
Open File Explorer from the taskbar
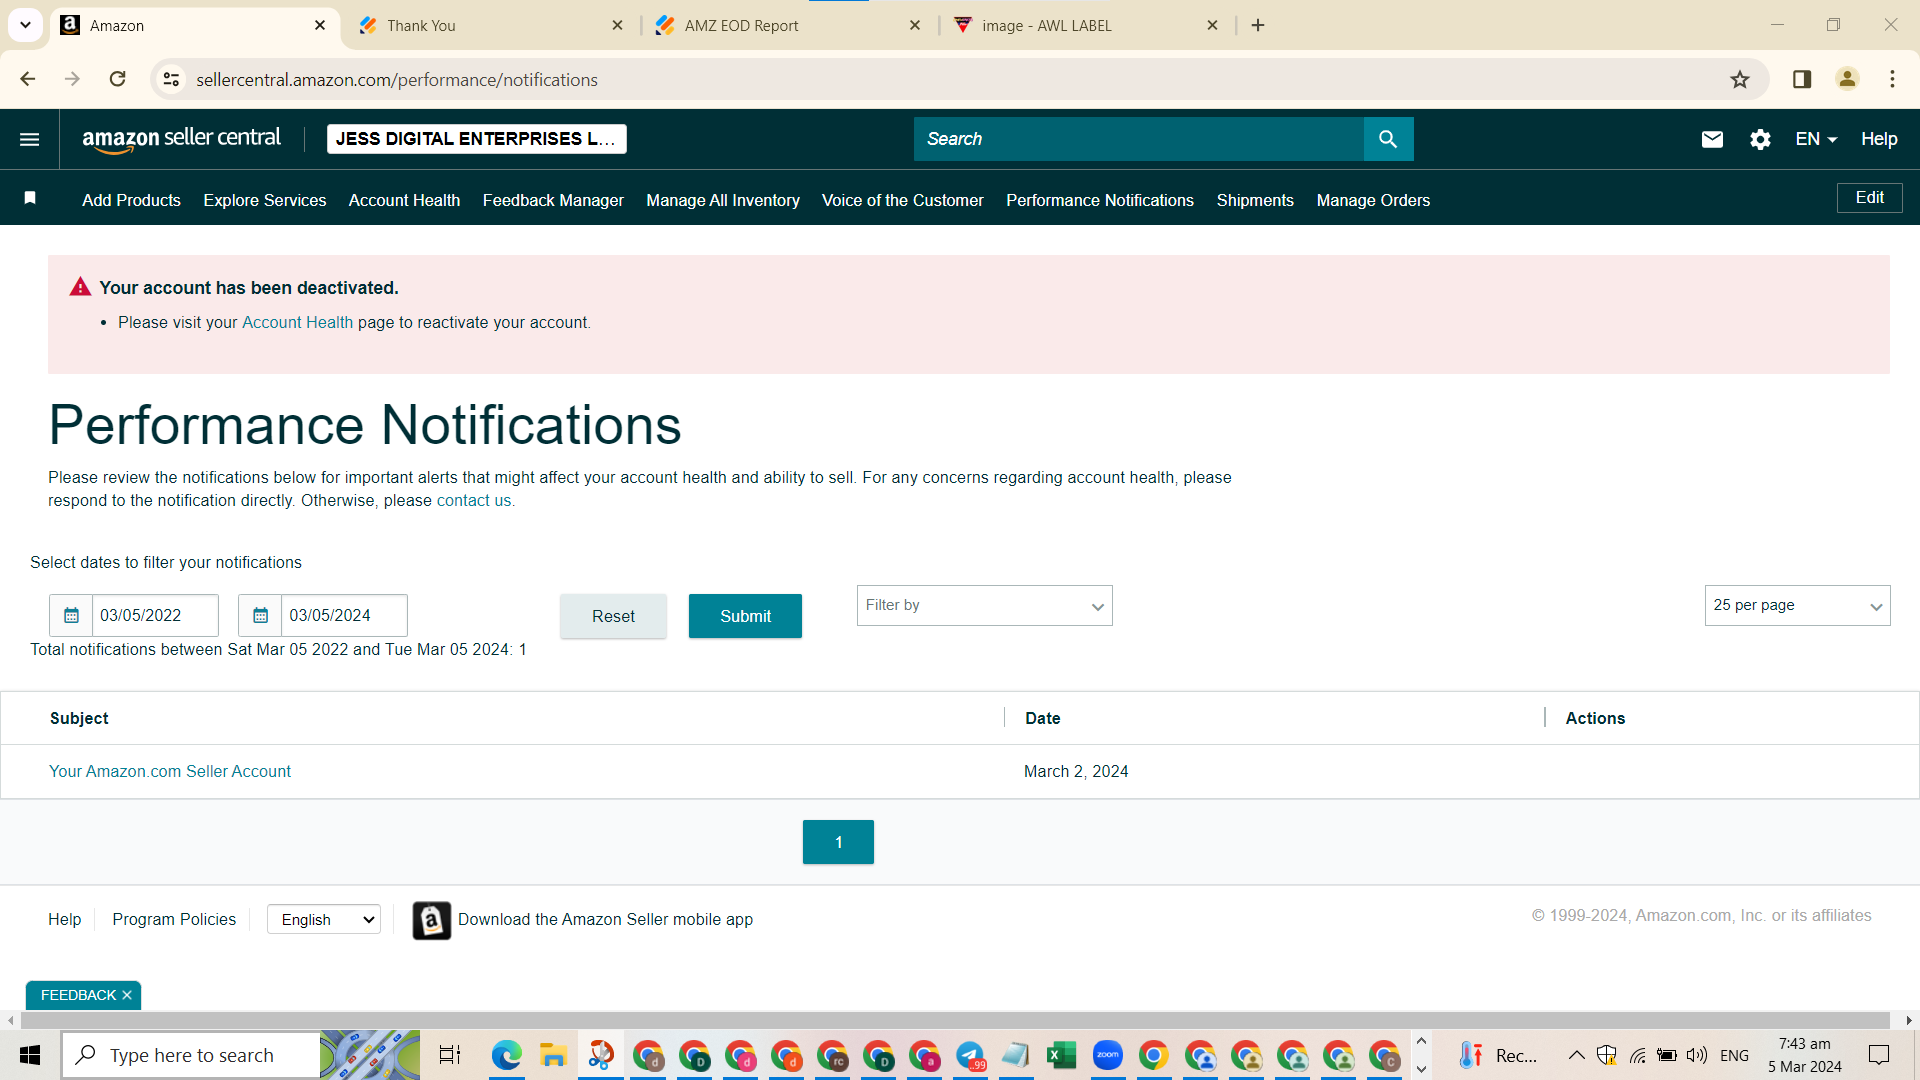[553, 1055]
